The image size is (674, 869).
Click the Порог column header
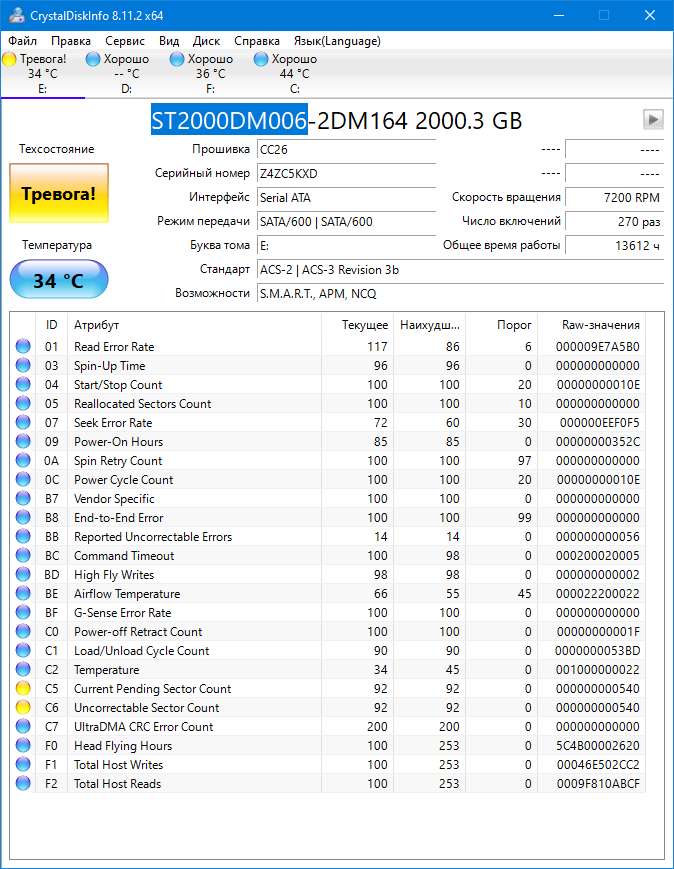pos(501,325)
